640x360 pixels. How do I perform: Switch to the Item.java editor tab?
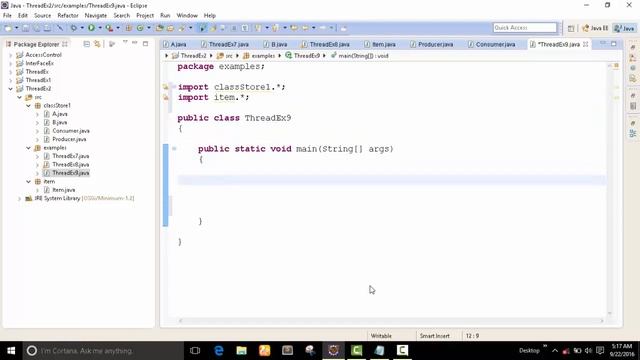click(x=380, y=44)
